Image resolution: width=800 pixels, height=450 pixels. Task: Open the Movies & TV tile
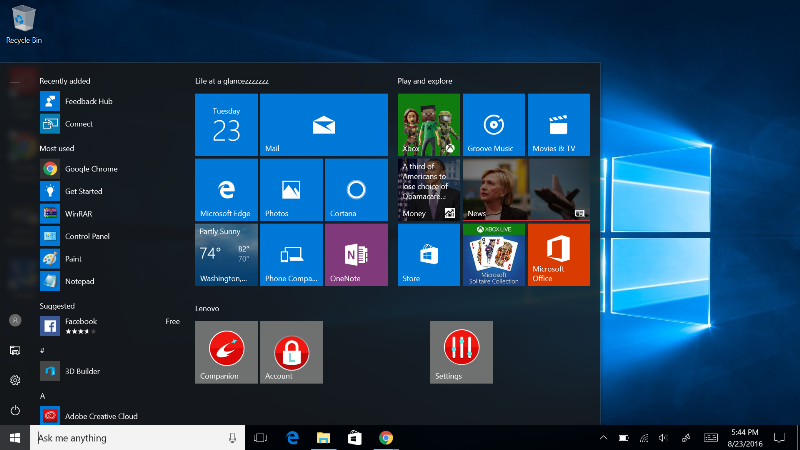(x=559, y=124)
